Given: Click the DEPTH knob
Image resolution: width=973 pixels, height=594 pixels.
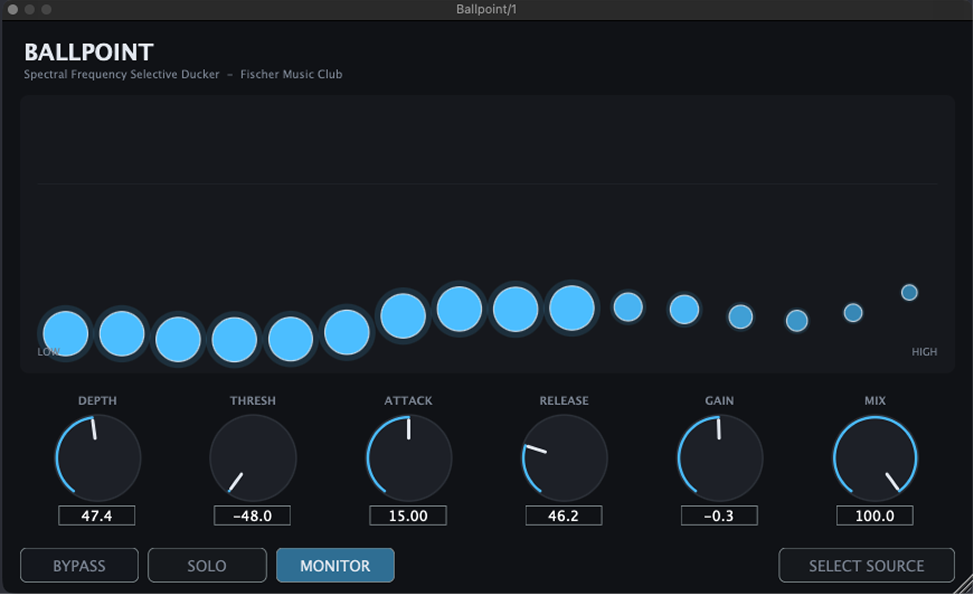Looking at the screenshot, I should [x=98, y=459].
